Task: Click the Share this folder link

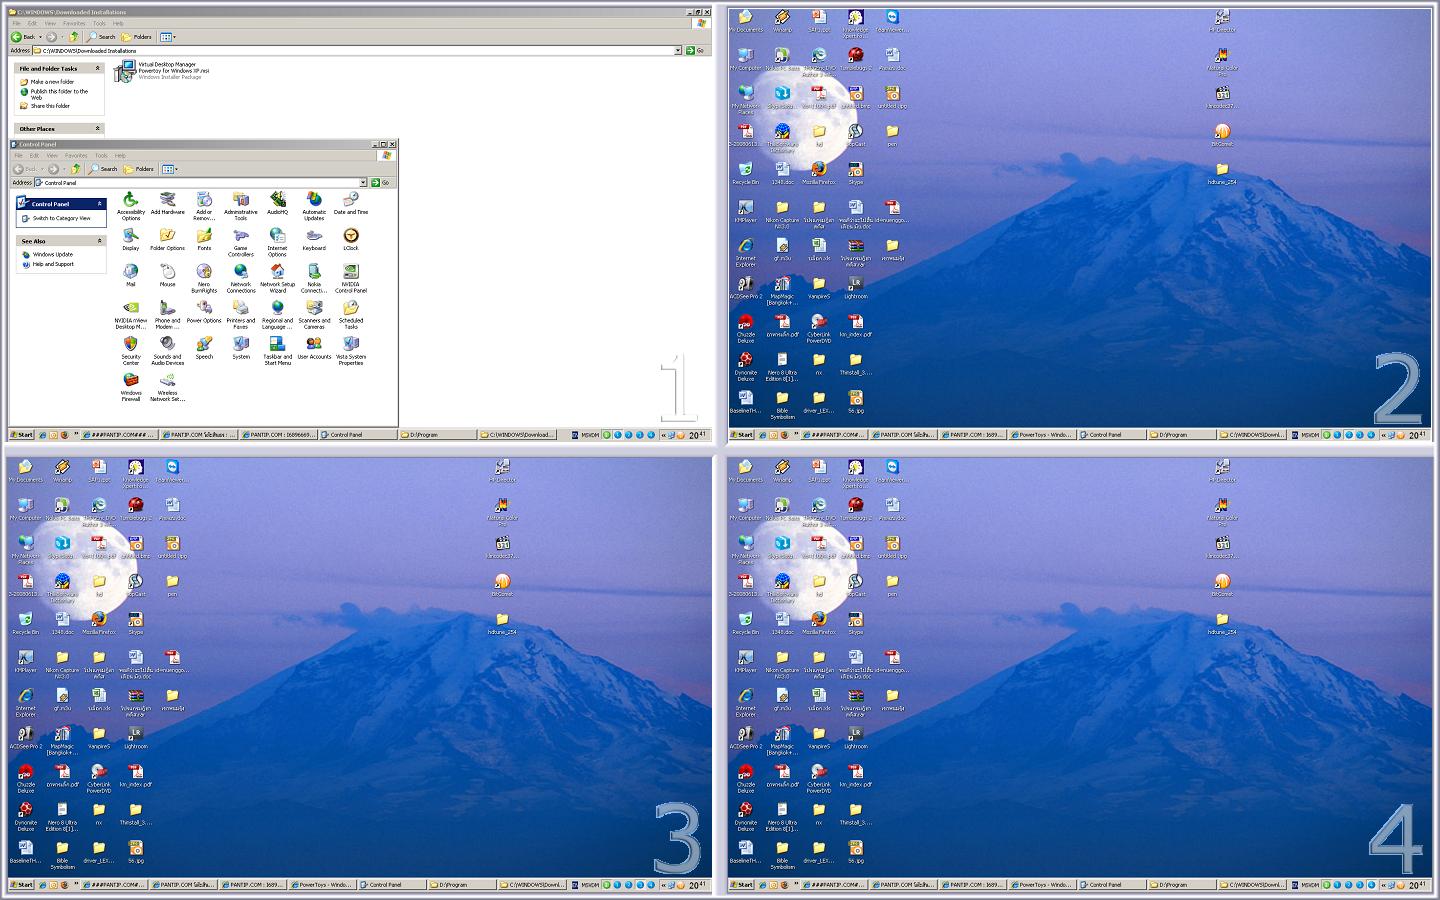Action: point(50,106)
